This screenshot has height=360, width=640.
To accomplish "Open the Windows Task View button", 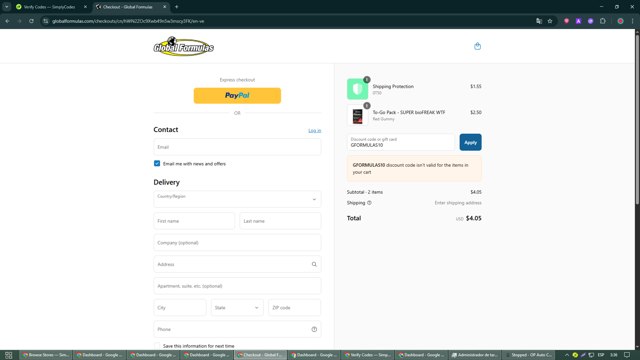I will coord(9,355).
